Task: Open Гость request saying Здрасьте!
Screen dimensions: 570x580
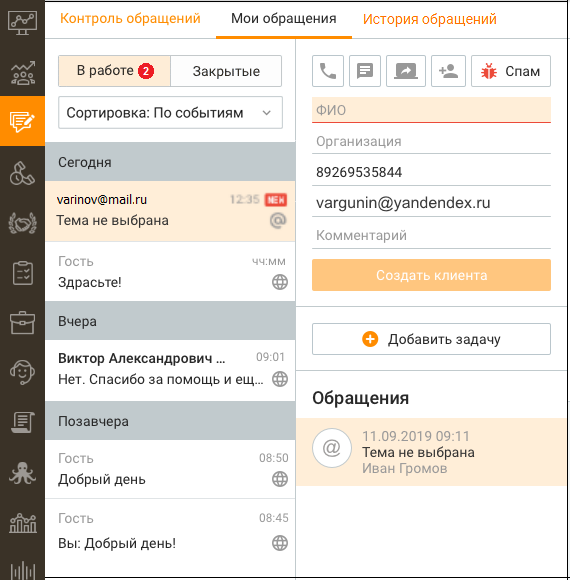Action: pos(170,272)
